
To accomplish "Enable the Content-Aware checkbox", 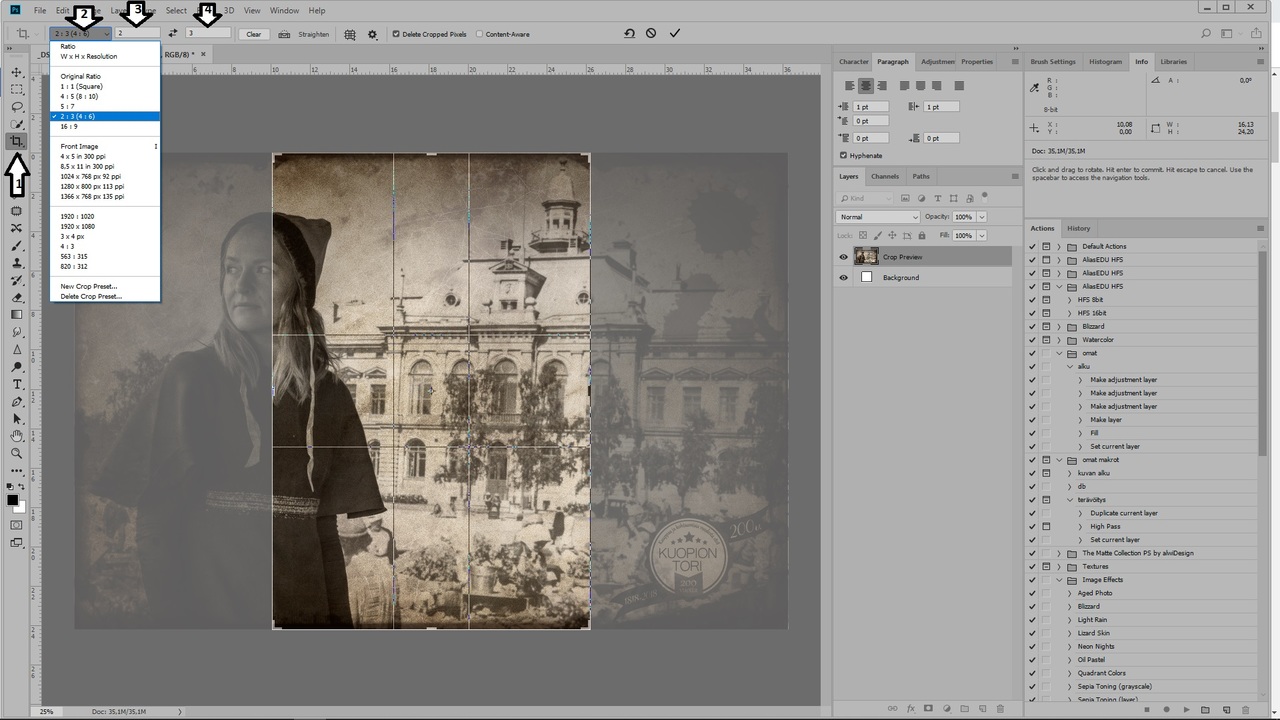I will [480, 34].
